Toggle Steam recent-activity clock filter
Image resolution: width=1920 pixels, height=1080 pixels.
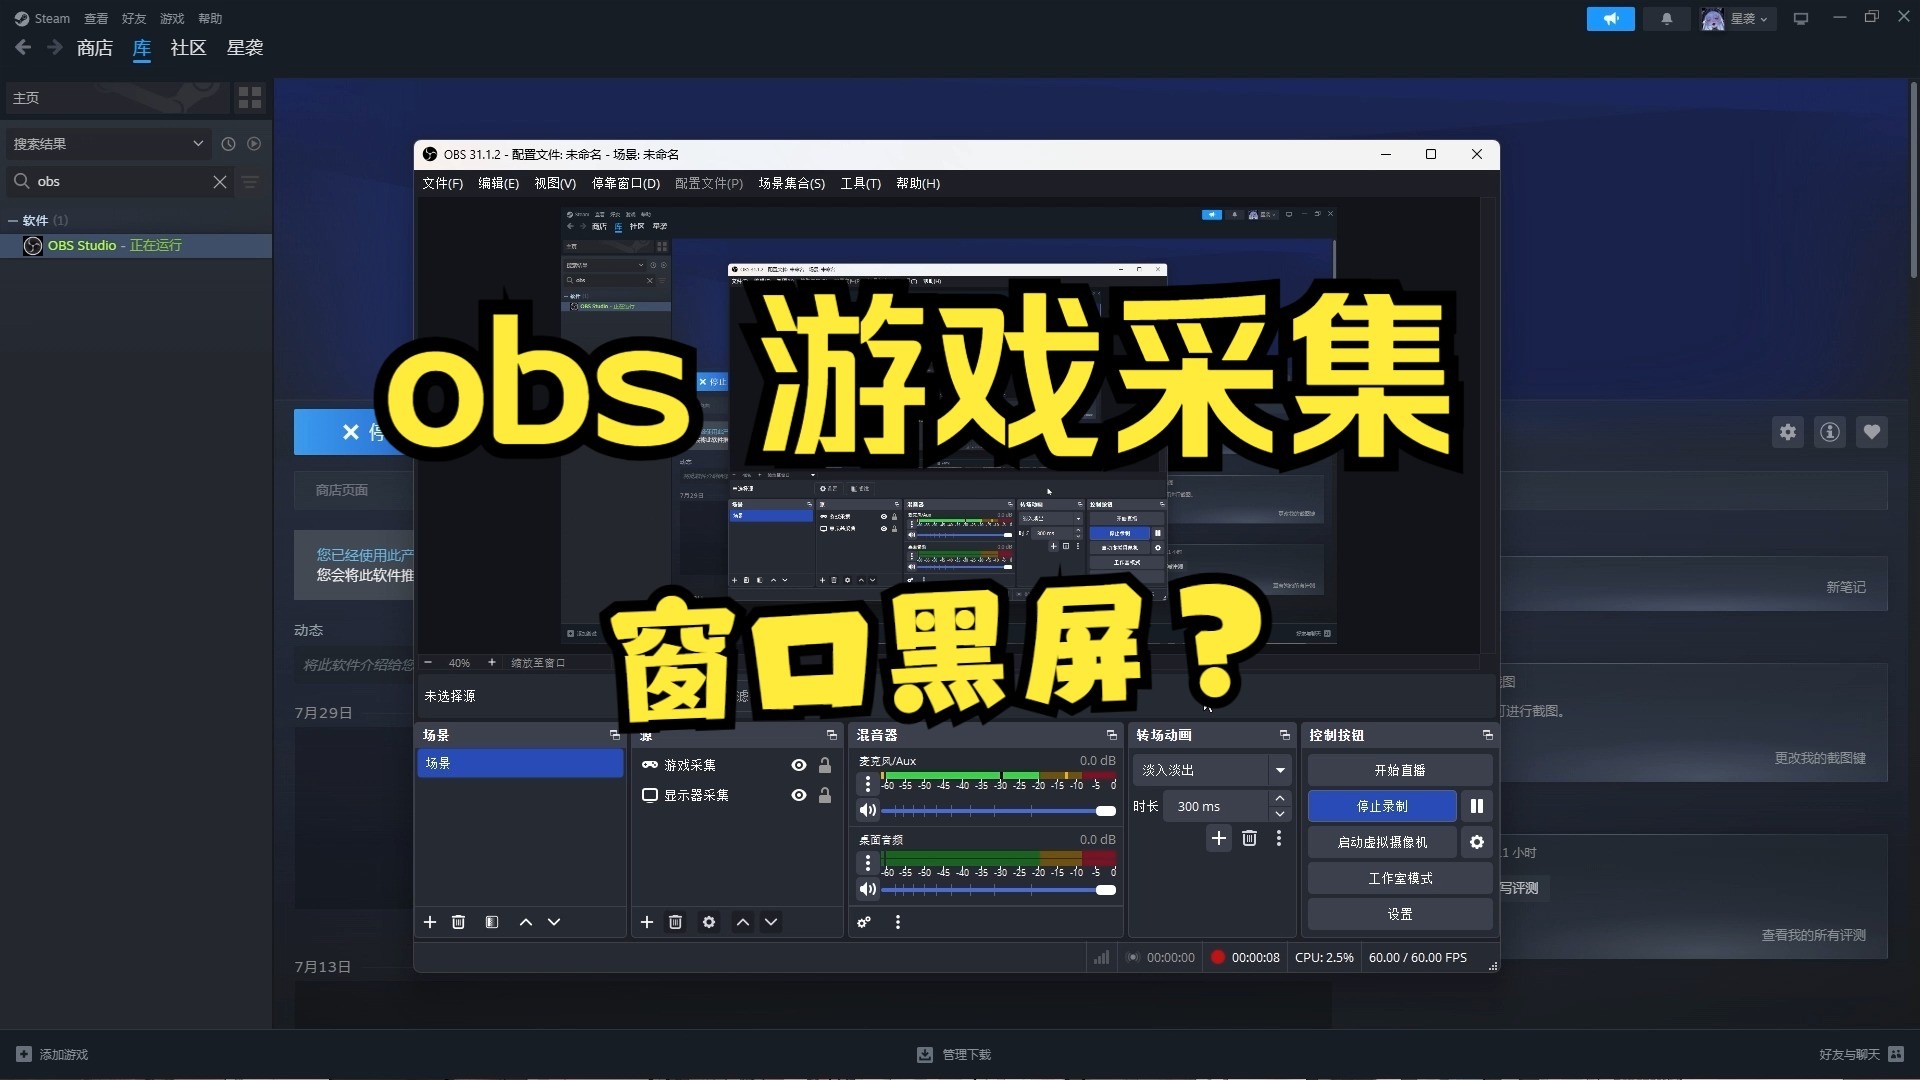(228, 144)
